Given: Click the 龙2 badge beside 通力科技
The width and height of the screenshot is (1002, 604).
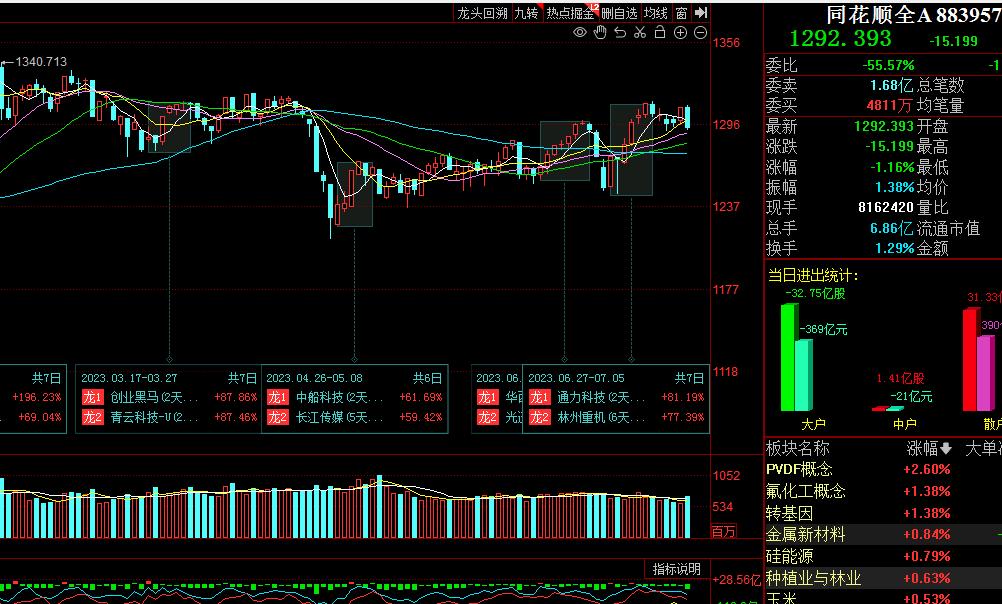Looking at the screenshot, I should (540, 398).
